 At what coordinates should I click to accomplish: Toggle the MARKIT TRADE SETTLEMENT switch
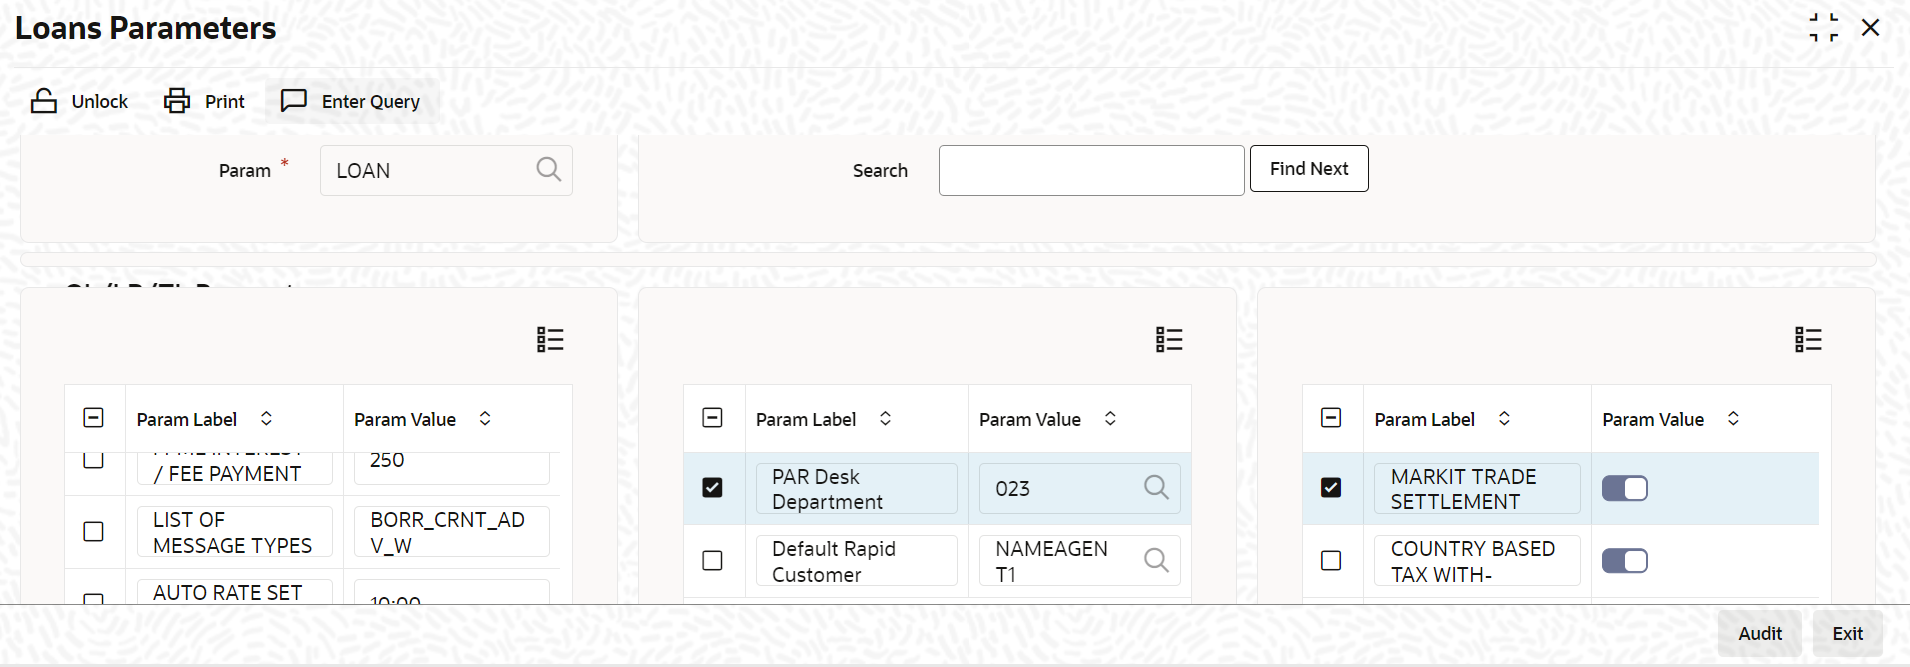[1624, 488]
